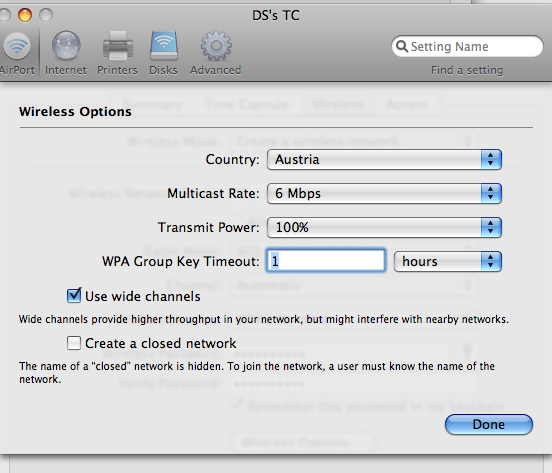Viewport: 552px width, 473px height.
Task: Click the orange minimize window button
Action: click(25, 15)
